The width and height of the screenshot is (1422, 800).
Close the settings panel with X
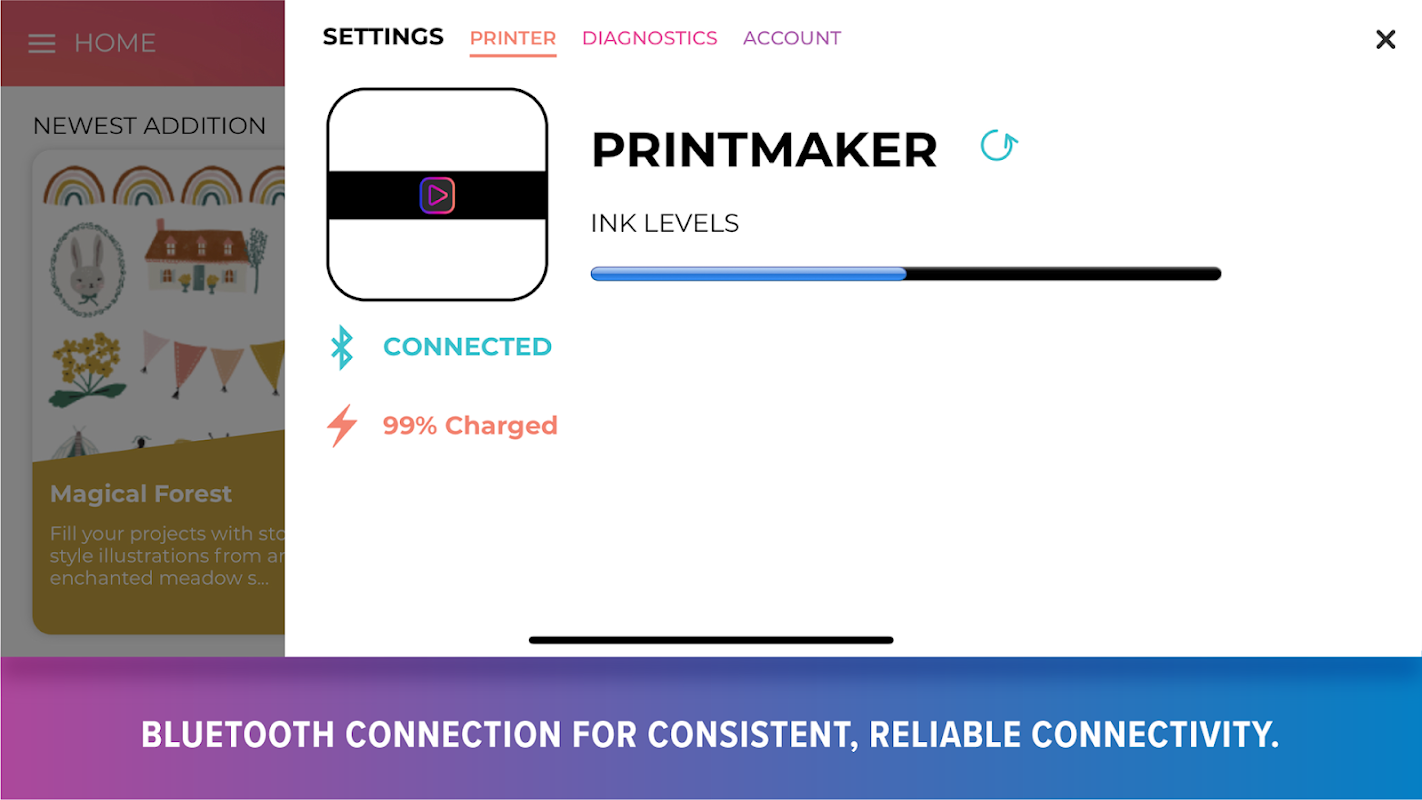pos(1385,39)
